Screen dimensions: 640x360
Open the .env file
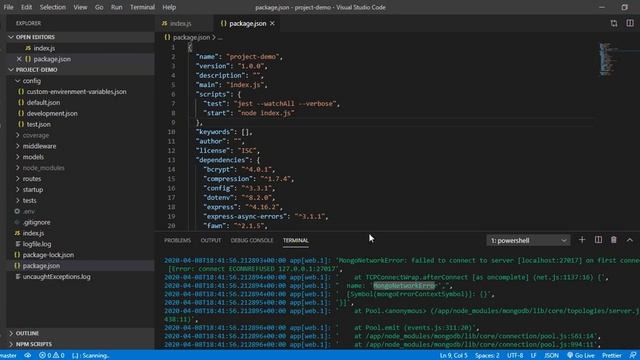click(x=29, y=211)
